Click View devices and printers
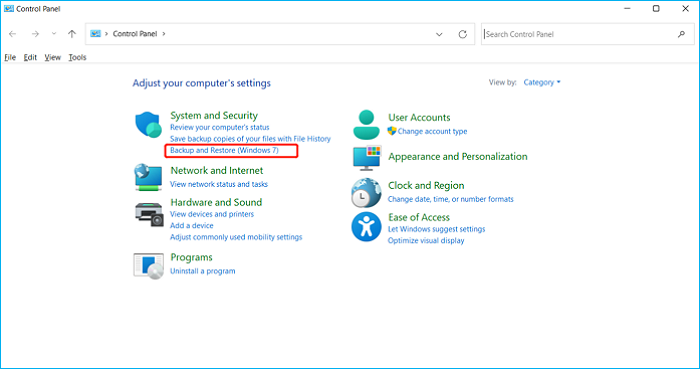This screenshot has height=369, width=700. [212, 214]
